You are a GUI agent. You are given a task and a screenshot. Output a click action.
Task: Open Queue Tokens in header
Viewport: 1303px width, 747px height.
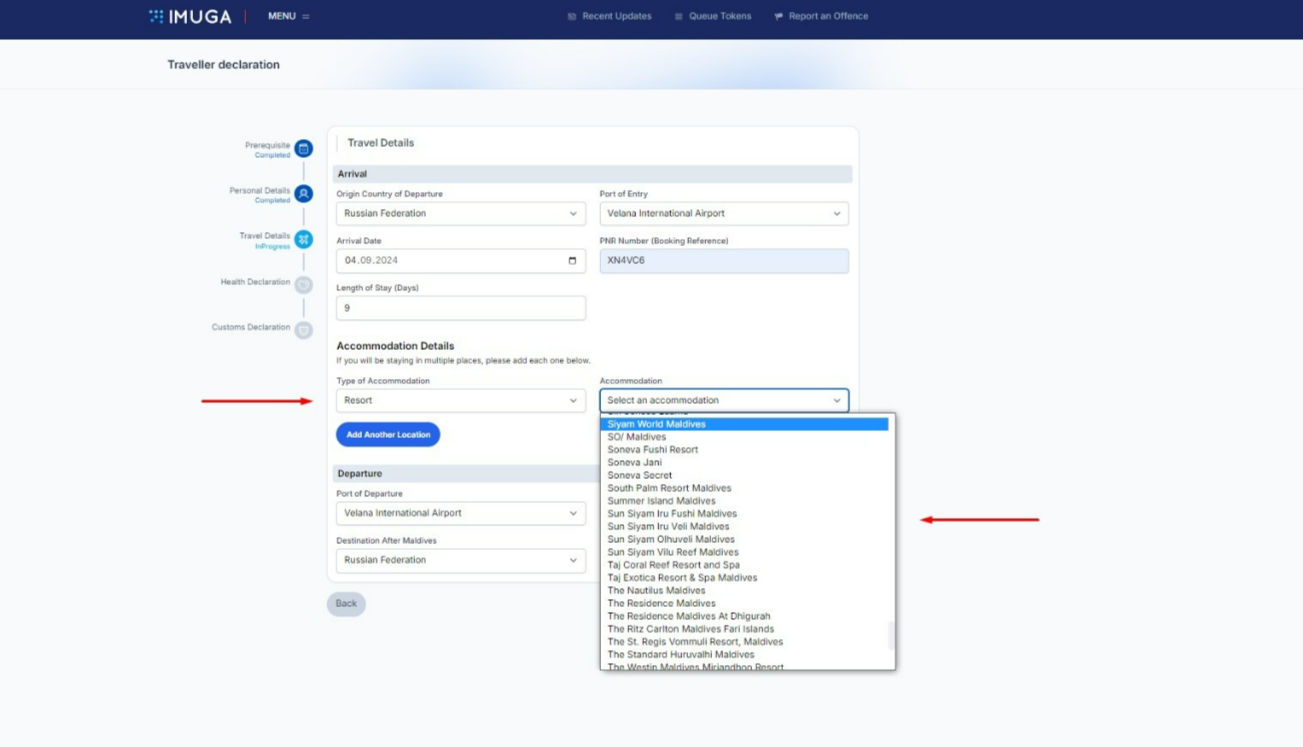coord(713,16)
